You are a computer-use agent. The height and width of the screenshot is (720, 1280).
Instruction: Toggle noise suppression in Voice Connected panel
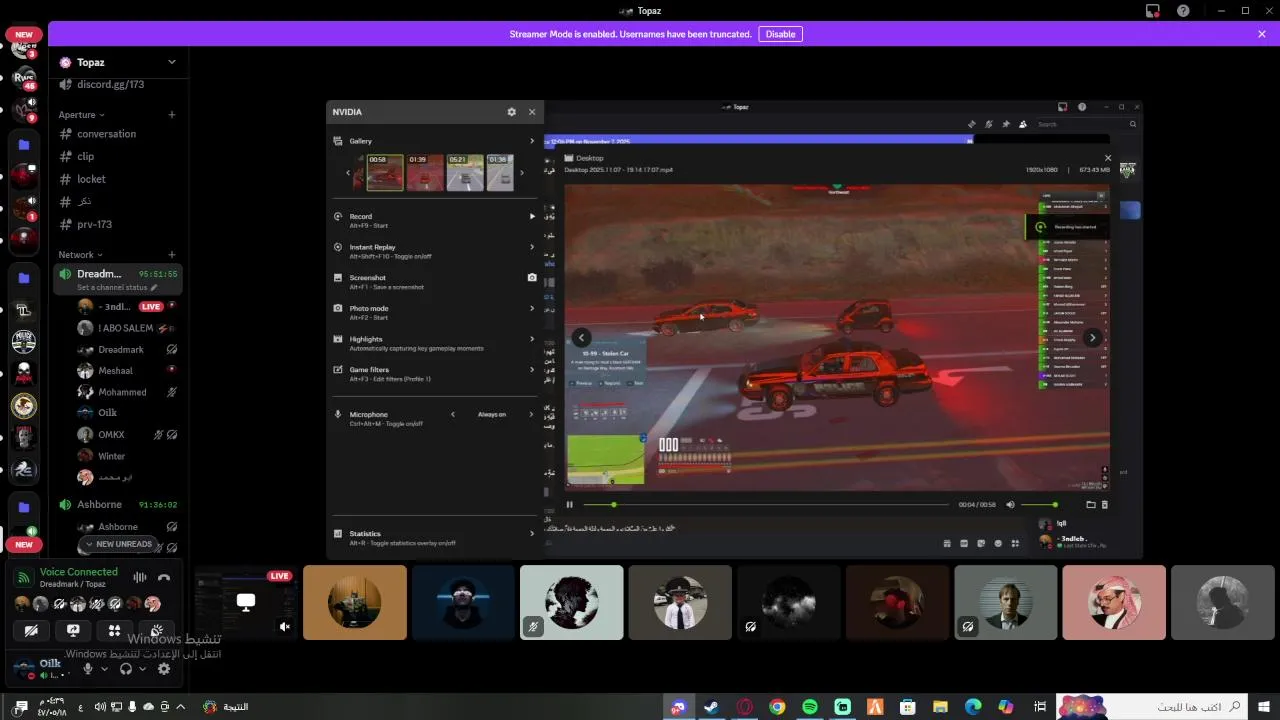139,577
